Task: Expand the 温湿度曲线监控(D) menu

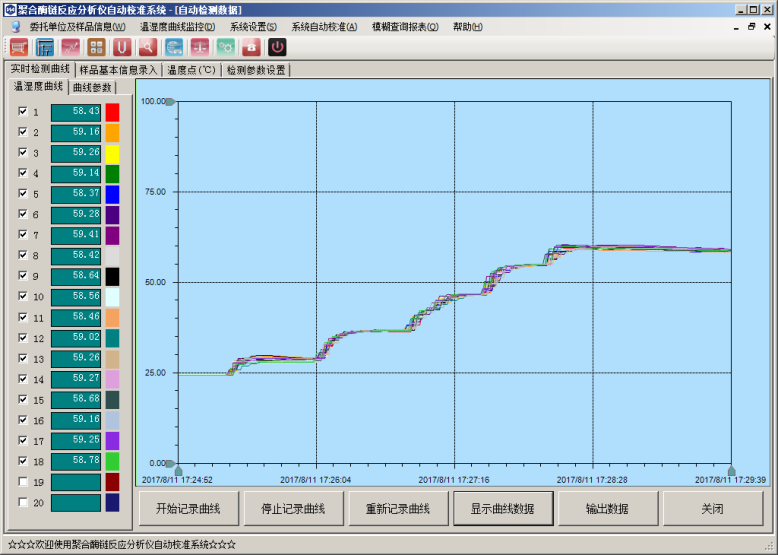Action: [177, 27]
